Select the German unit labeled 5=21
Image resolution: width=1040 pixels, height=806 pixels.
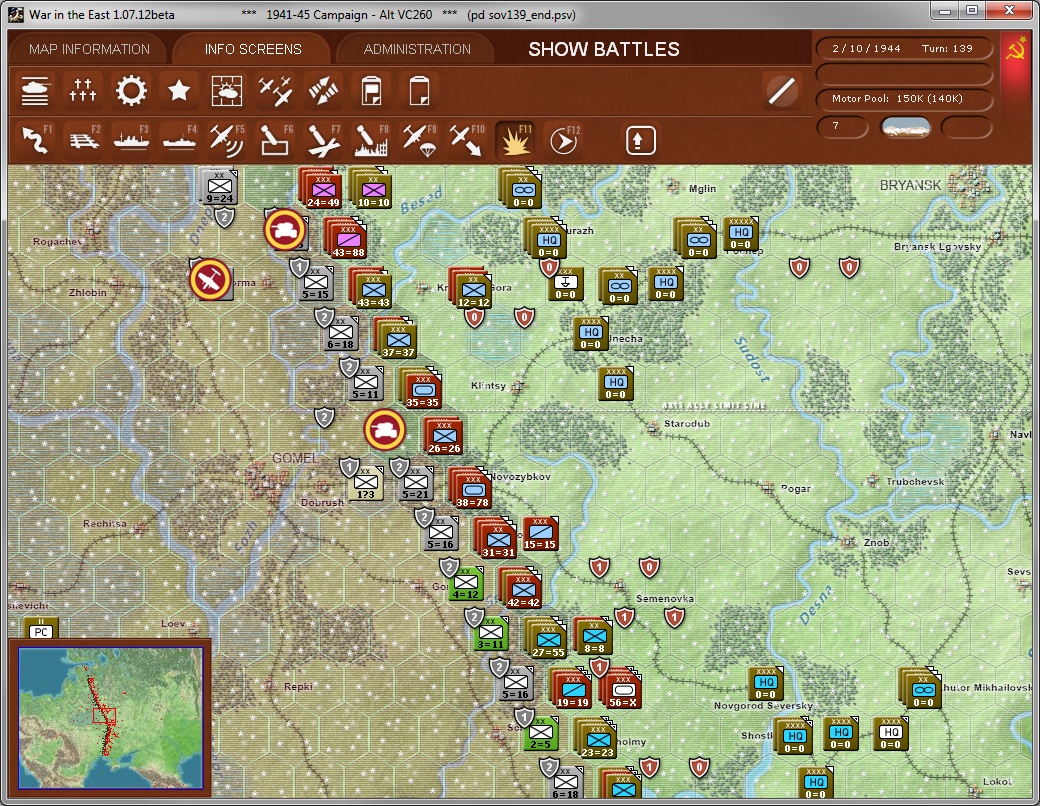(x=416, y=482)
